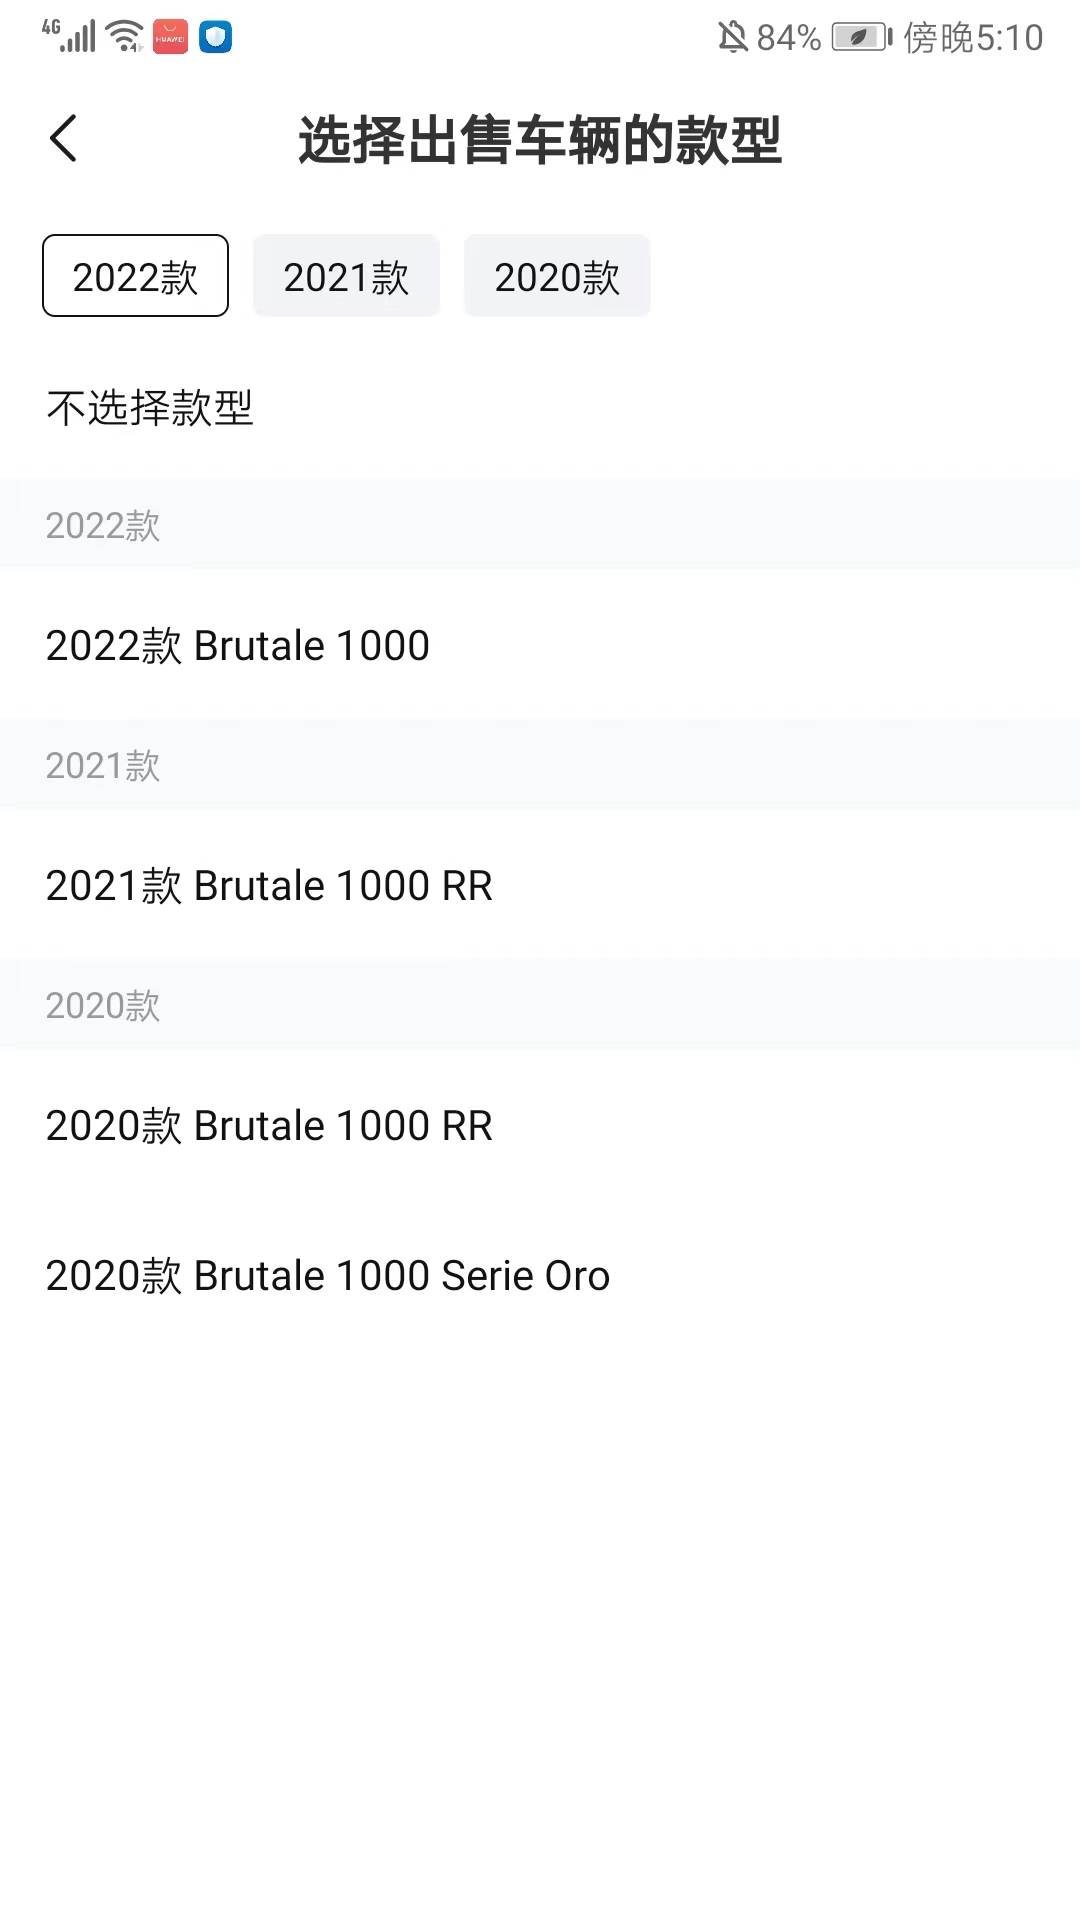Image resolution: width=1080 pixels, height=1920 pixels.
Task: Select 2022款 Brutale 1000 model
Action: [x=238, y=646]
